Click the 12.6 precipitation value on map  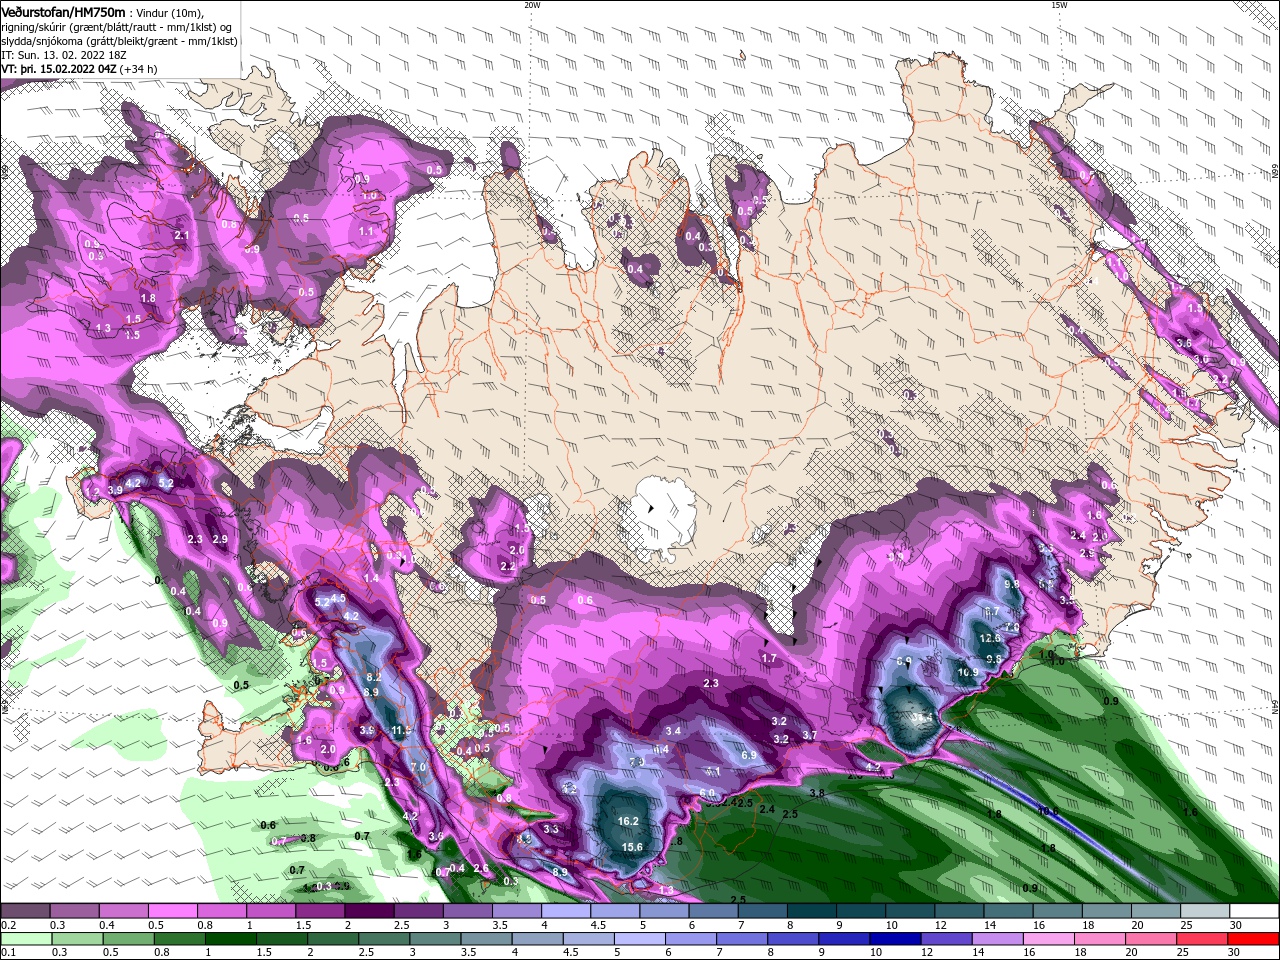click(990, 638)
